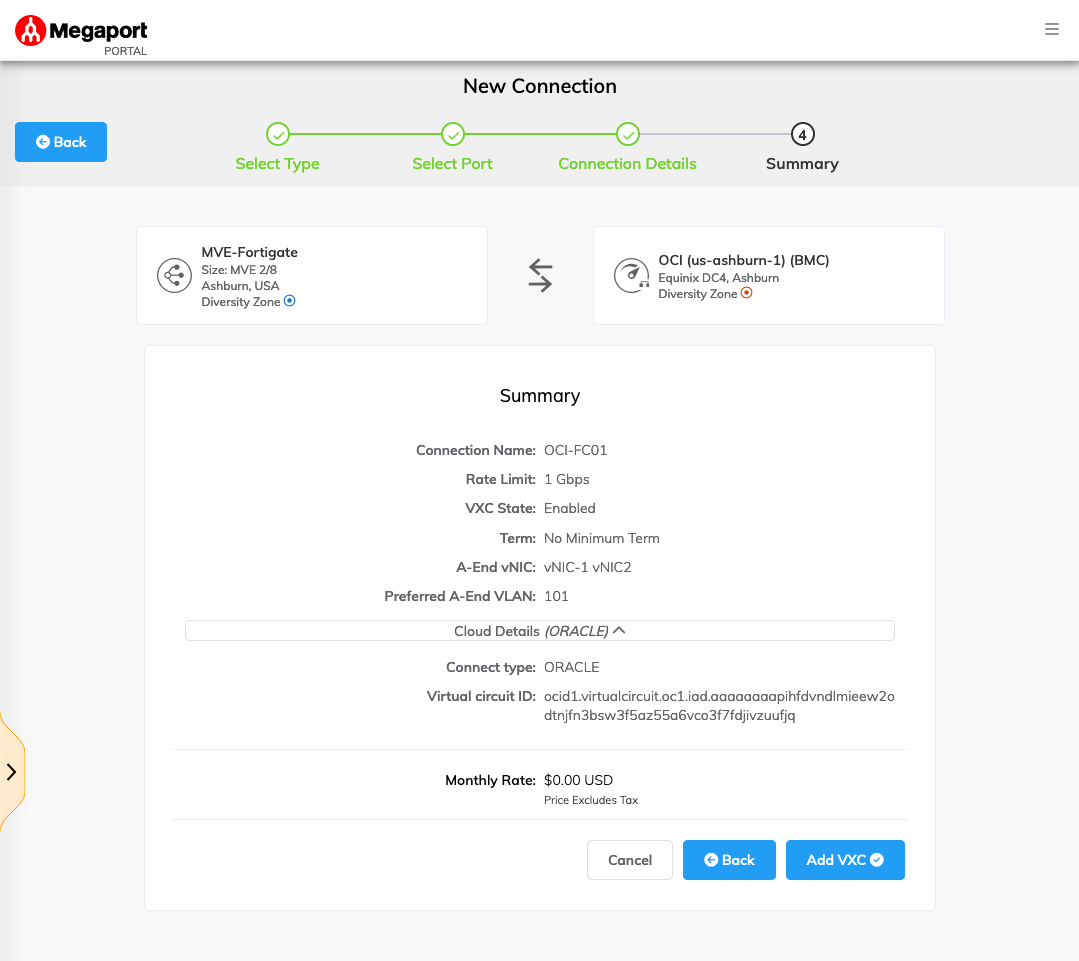Click the Megaport Portal logo

[x=81, y=35]
